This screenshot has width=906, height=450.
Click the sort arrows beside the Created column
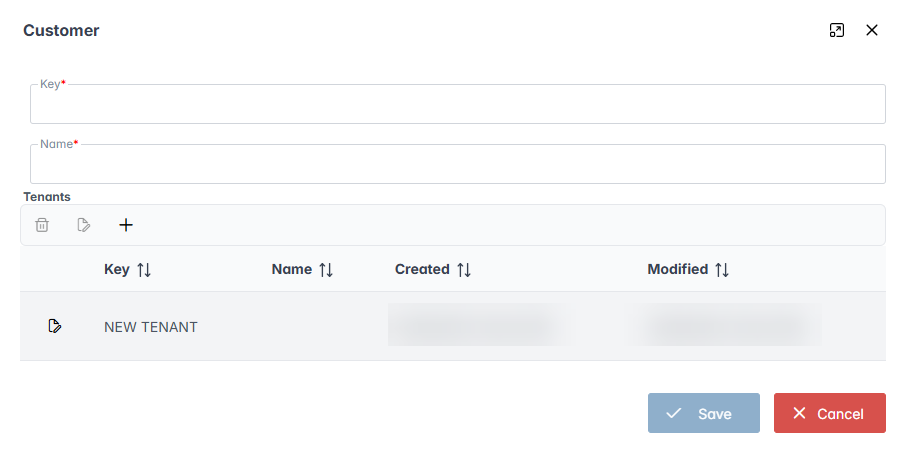pyautogui.click(x=464, y=270)
